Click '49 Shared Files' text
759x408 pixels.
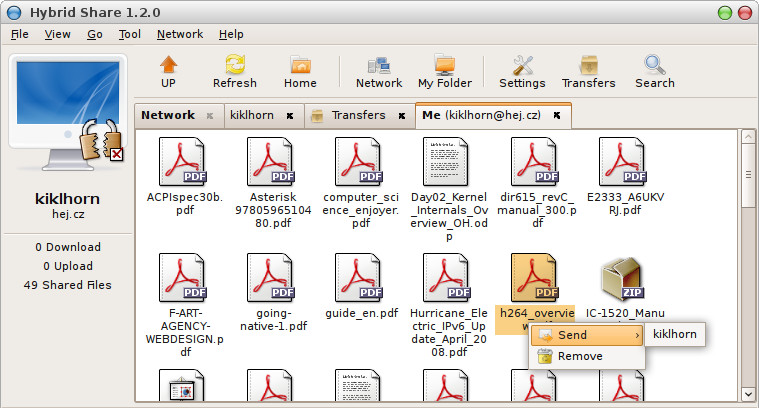coord(68,285)
